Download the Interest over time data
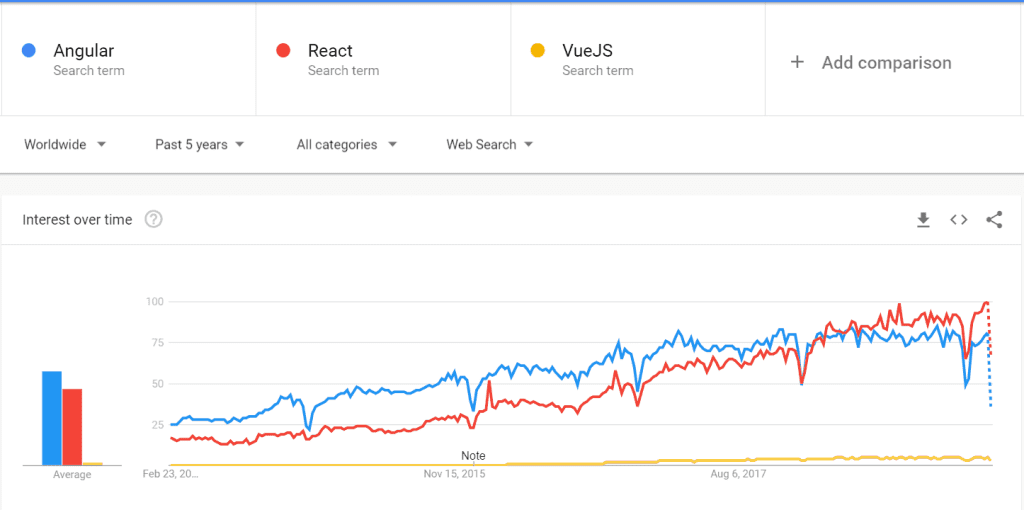This screenshot has height=510, width=1024. [923, 220]
